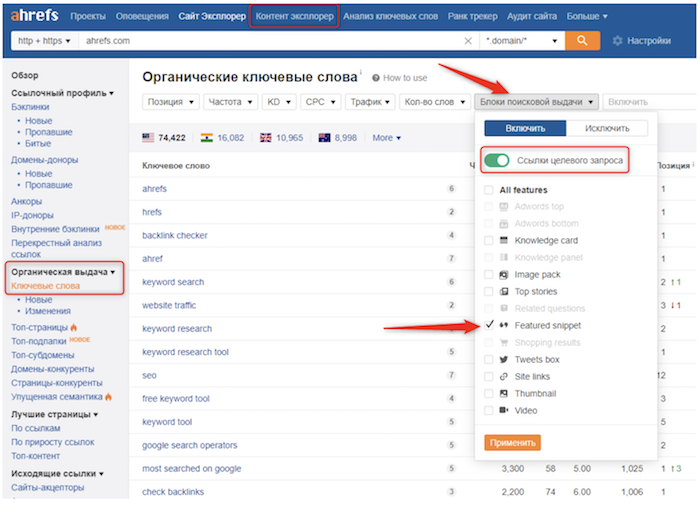700x517 pixels.
Task: Click the flame icon next to Упущенная семантика
Action: (108, 396)
